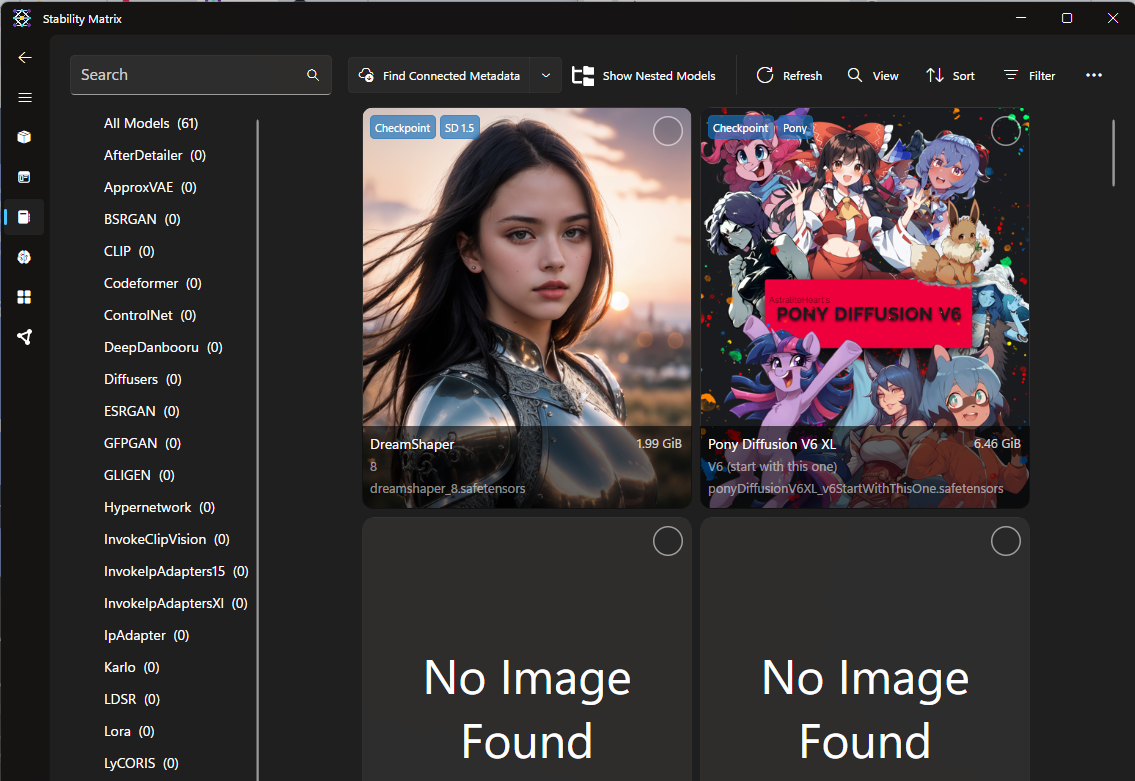
Task: Click dreamshaper_8.safetensors filename text
Action: [x=447, y=489]
